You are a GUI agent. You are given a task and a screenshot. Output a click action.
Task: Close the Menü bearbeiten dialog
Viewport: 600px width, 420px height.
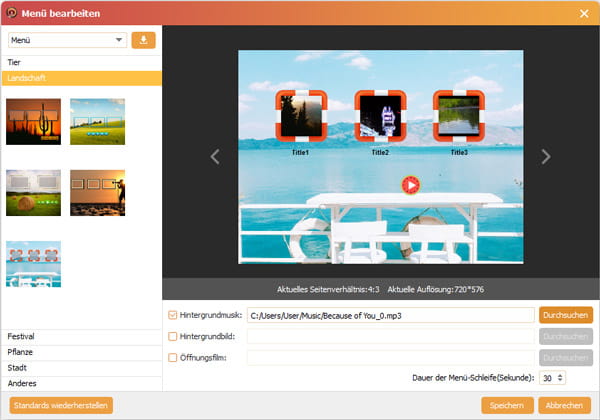tap(584, 12)
